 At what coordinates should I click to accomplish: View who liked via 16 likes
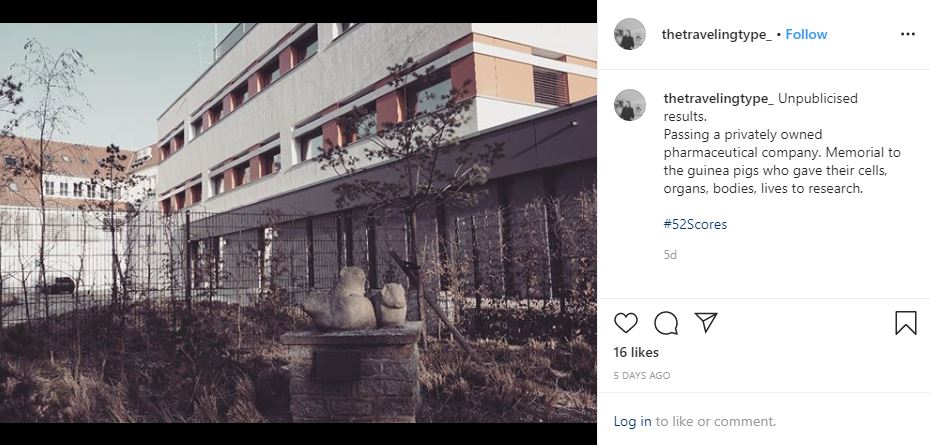(x=636, y=352)
